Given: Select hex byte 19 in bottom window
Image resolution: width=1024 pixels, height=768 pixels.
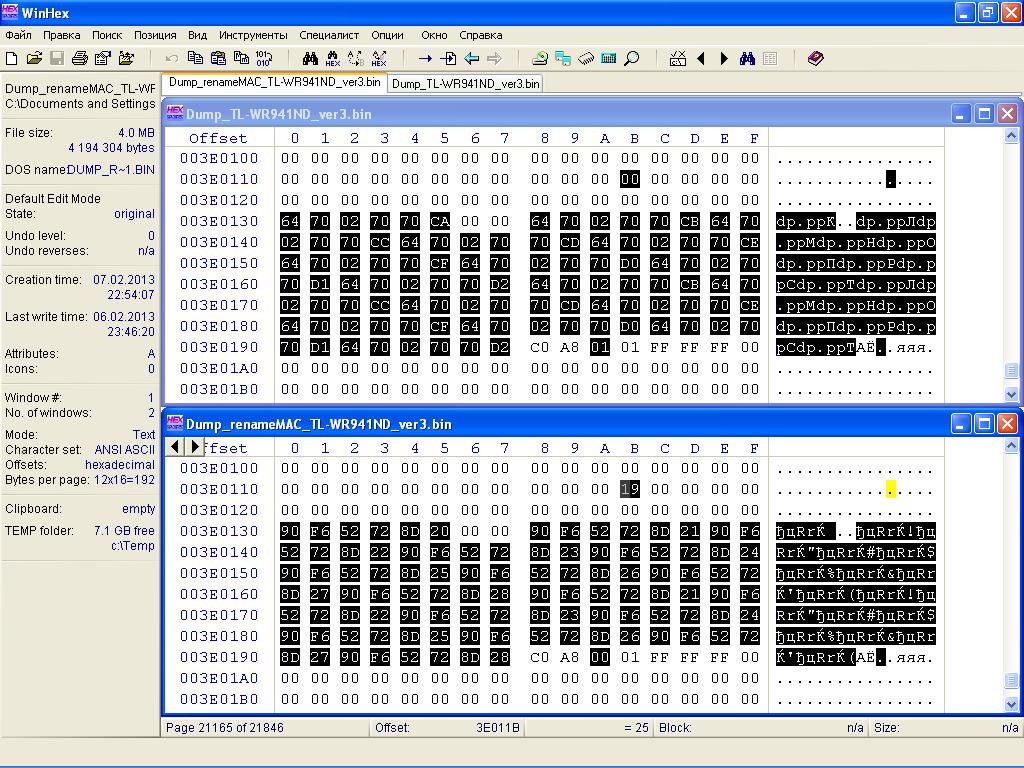Looking at the screenshot, I should pos(629,489).
